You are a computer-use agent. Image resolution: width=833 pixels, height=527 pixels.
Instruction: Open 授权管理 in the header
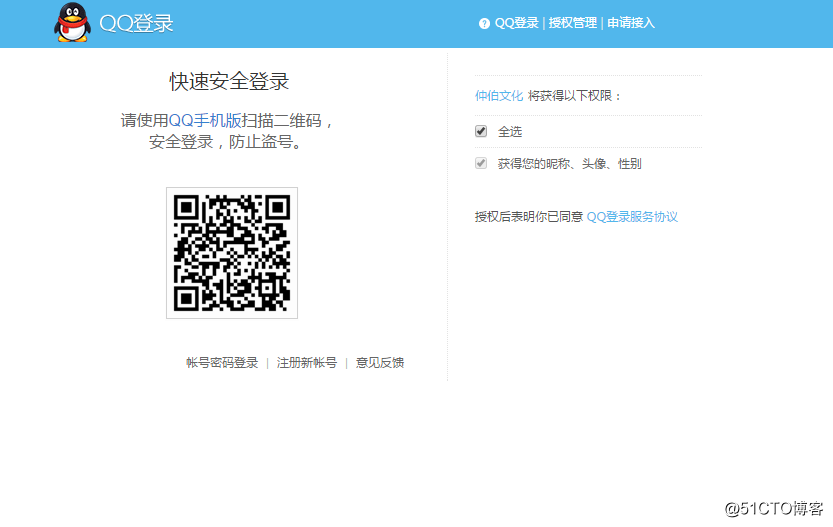[573, 23]
